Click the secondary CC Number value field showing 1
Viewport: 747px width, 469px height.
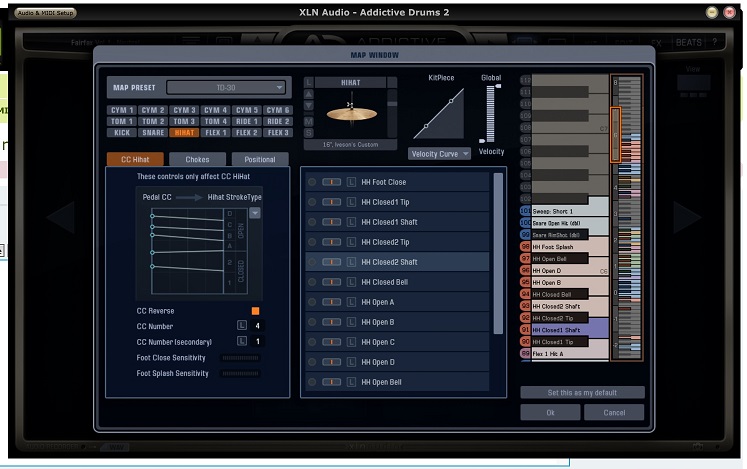258,341
